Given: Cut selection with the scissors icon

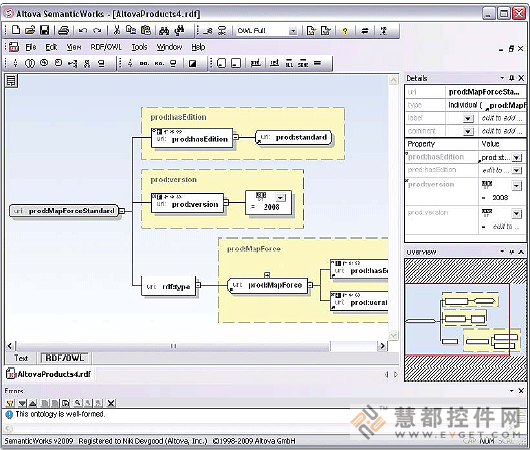Looking at the screenshot, I should 117,30.
